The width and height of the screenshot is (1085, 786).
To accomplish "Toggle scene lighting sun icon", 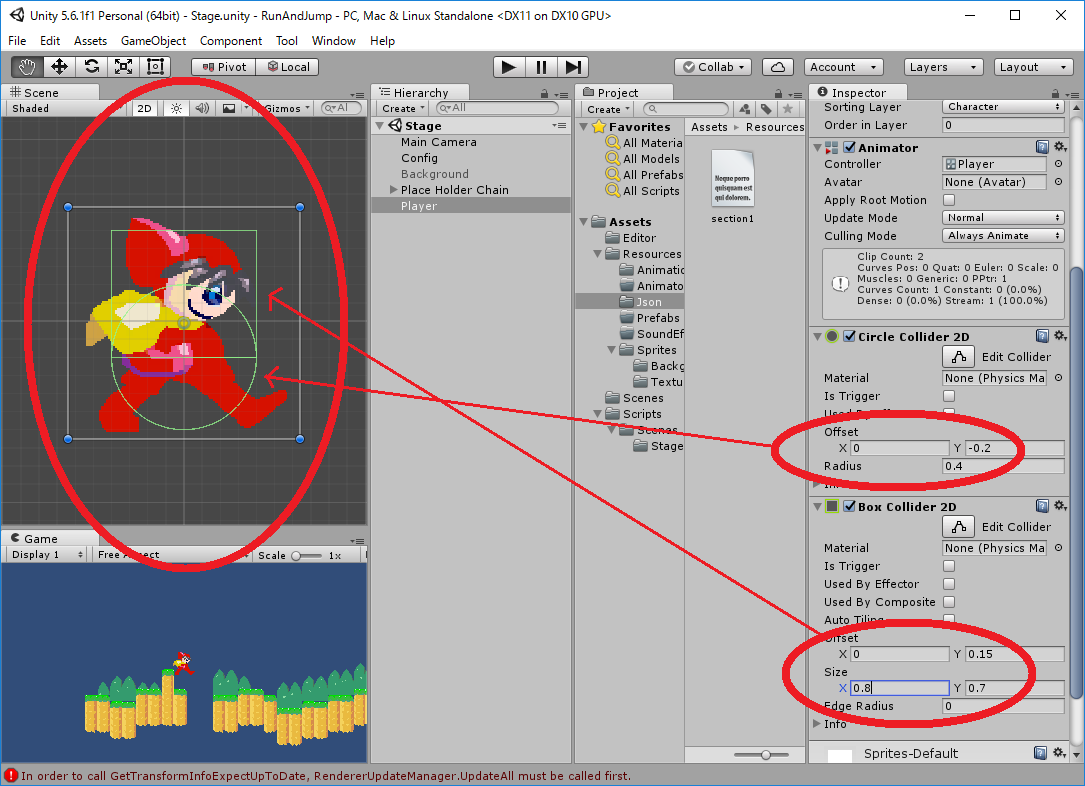I will tap(176, 109).
